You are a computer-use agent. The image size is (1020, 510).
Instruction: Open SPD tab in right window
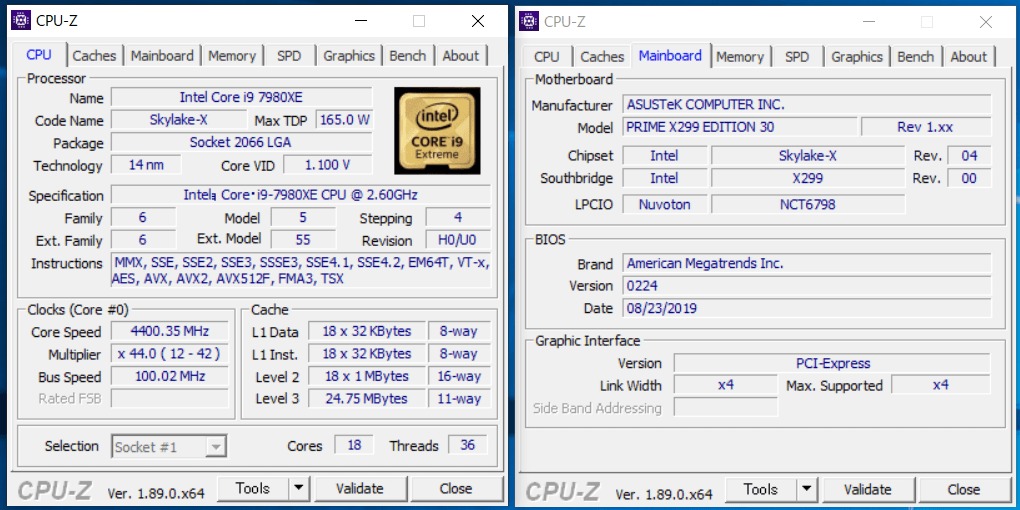click(x=797, y=57)
